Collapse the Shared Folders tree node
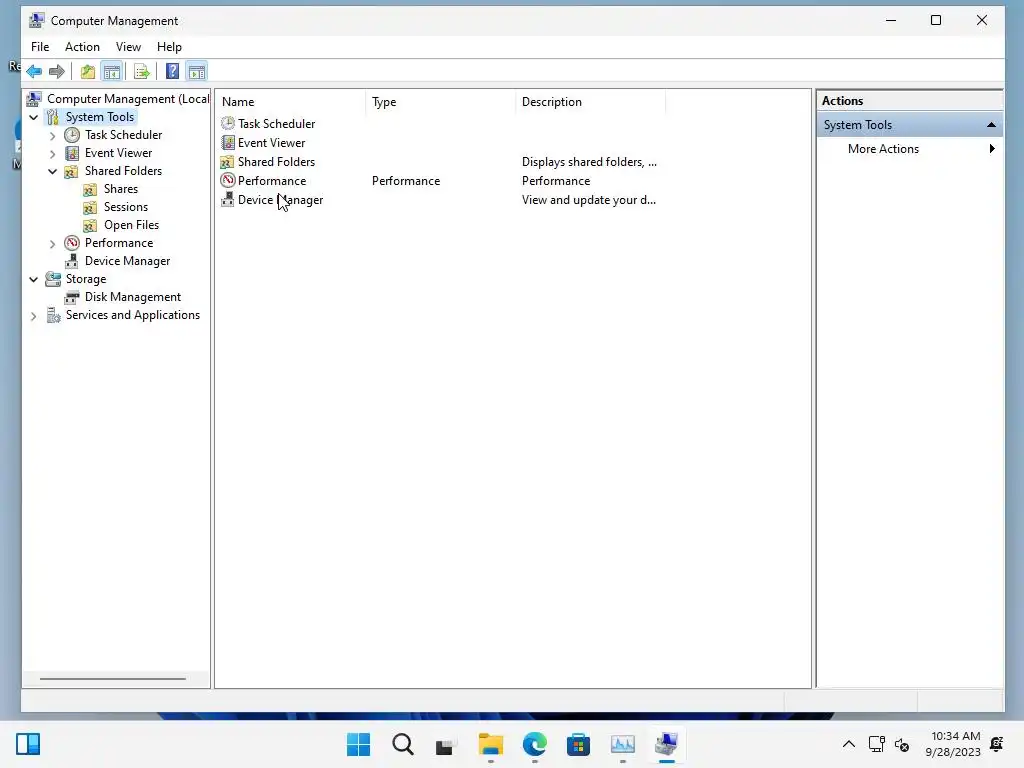The image size is (1024, 768). pyautogui.click(x=52, y=171)
